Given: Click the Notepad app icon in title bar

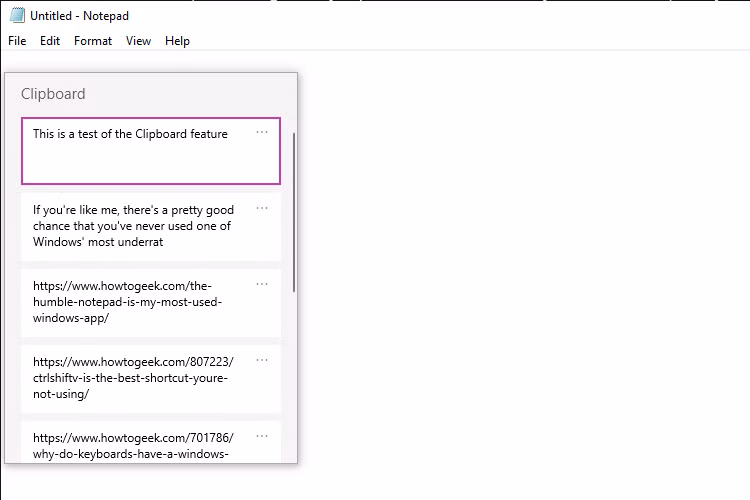Looking at the screenshot, I should click(17, 16).
